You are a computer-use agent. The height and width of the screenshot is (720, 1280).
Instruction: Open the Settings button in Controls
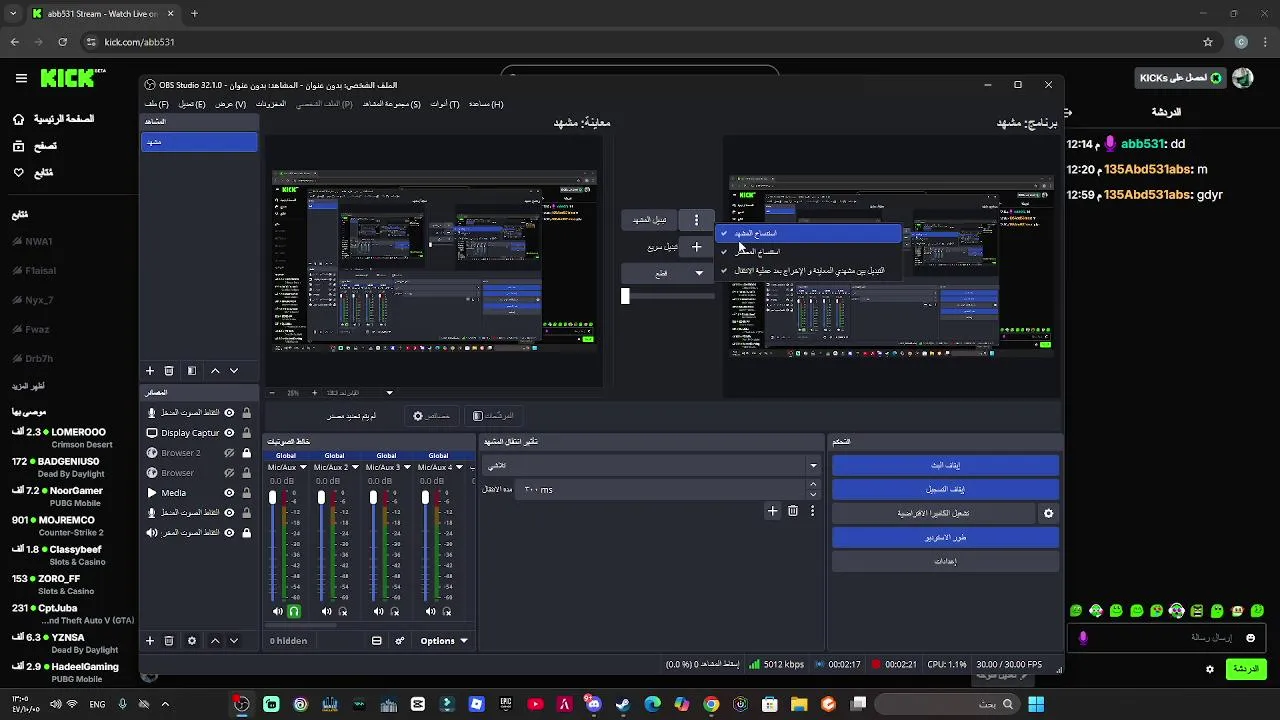[x=945, y=561]
